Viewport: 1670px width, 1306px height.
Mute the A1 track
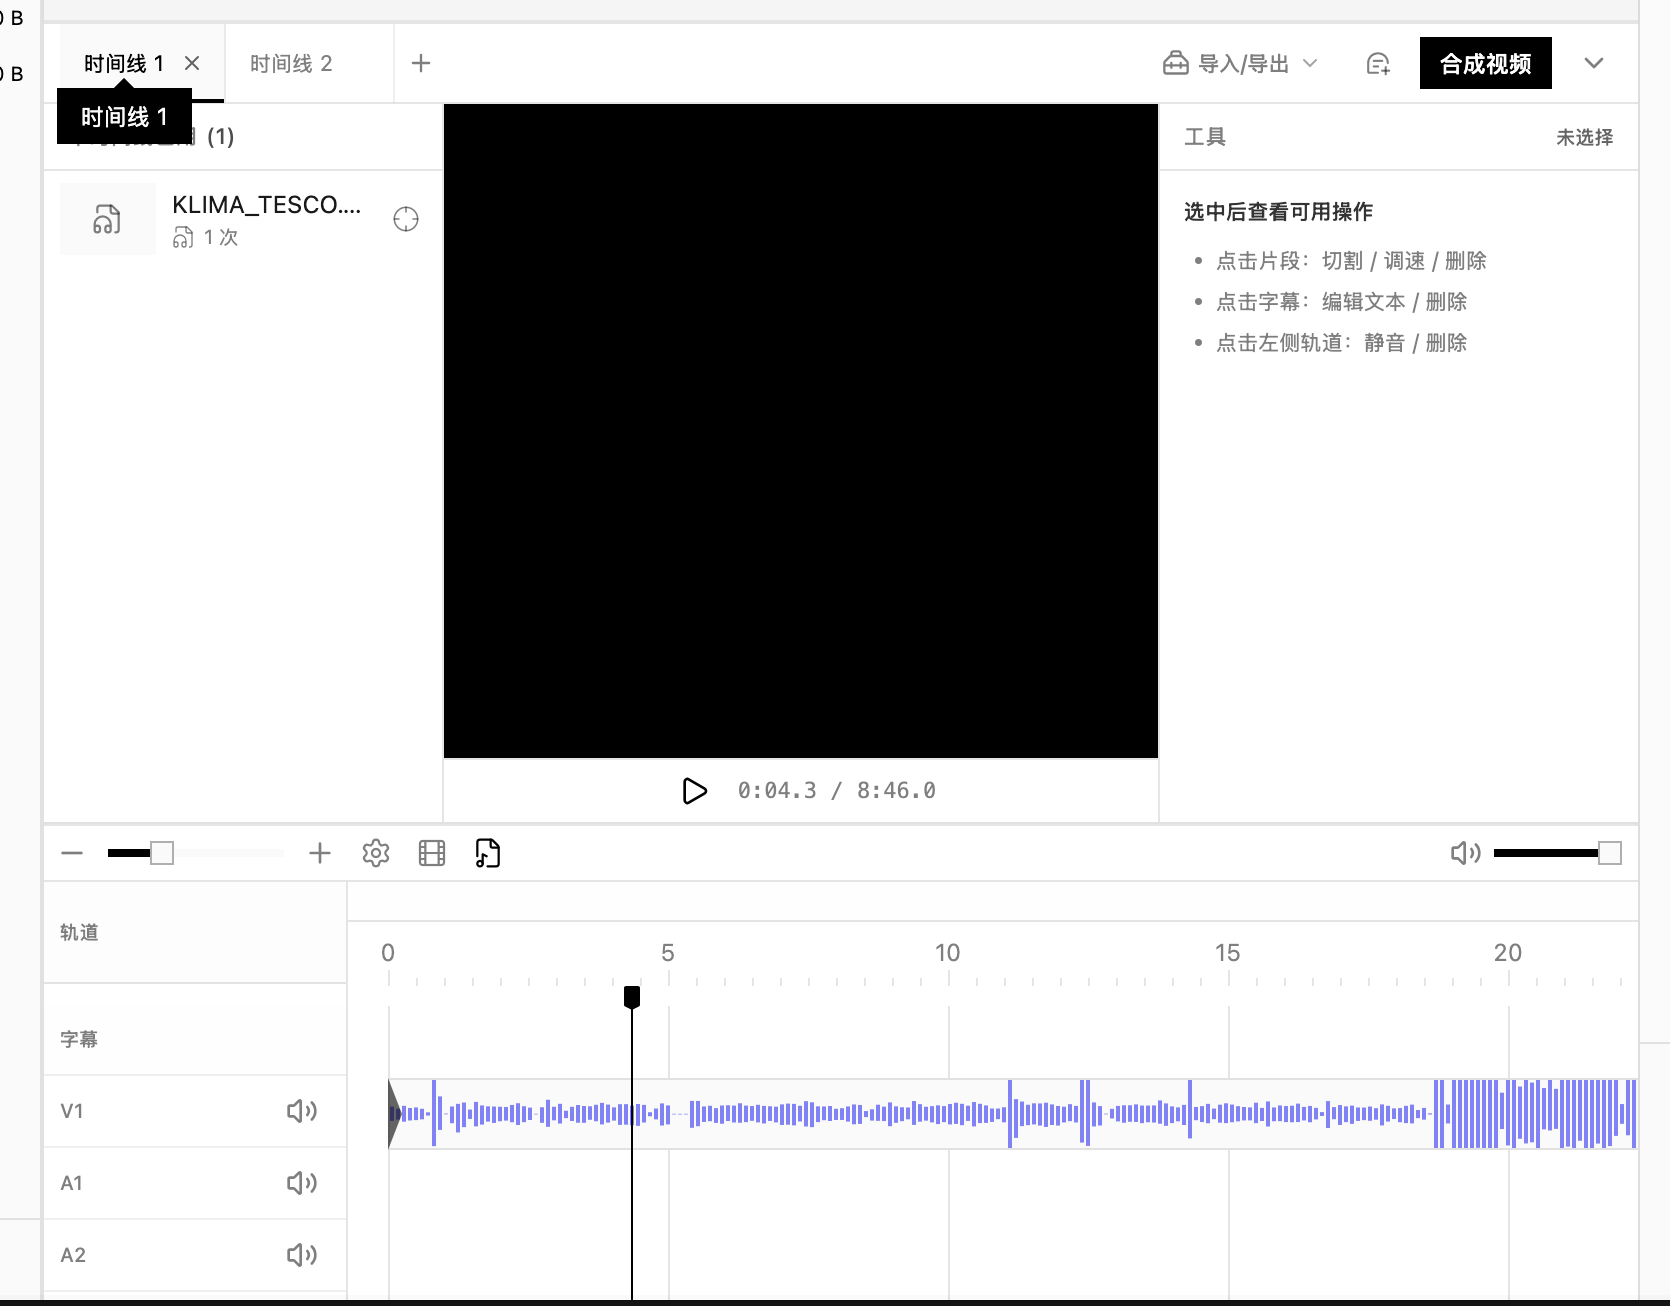(302, 1183)
